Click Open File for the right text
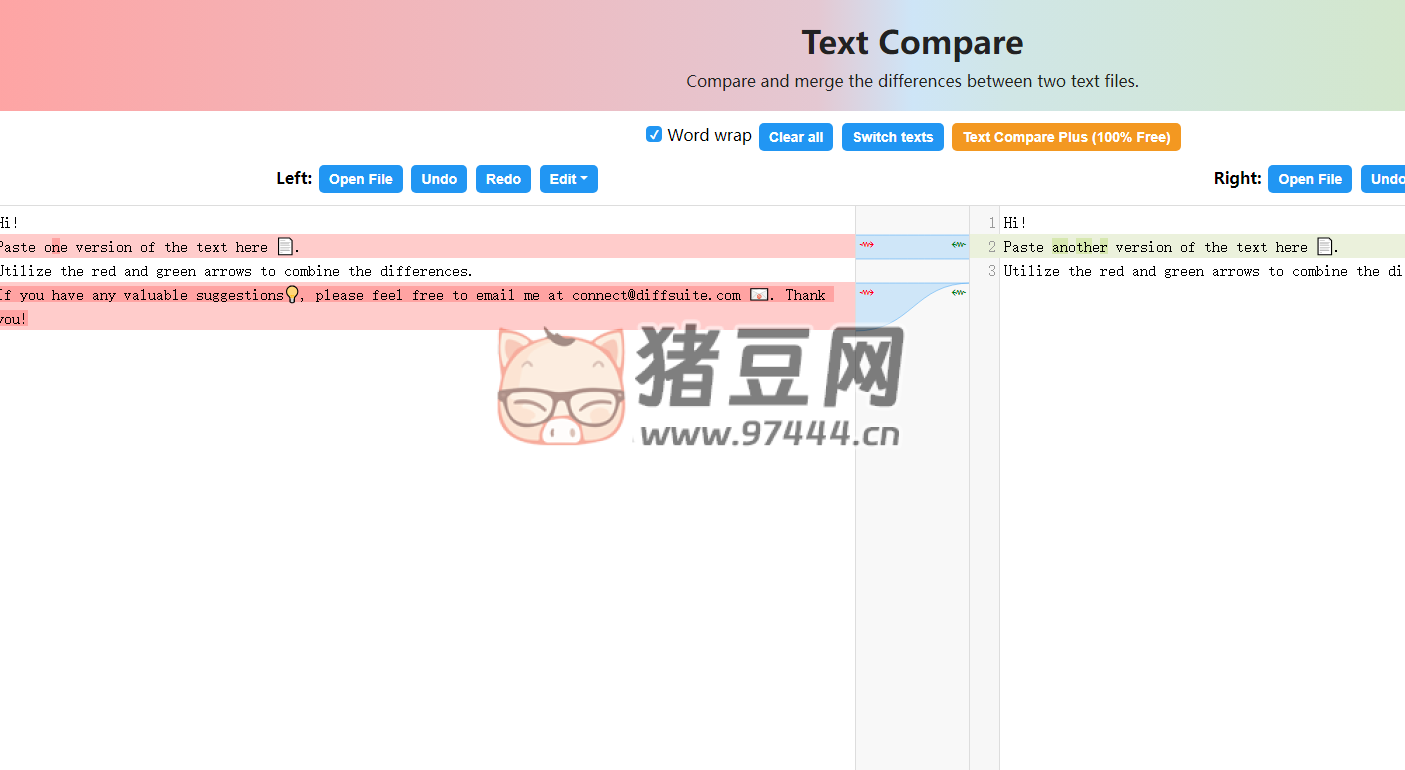The image size is (1405, 770). coord(1309,179)
